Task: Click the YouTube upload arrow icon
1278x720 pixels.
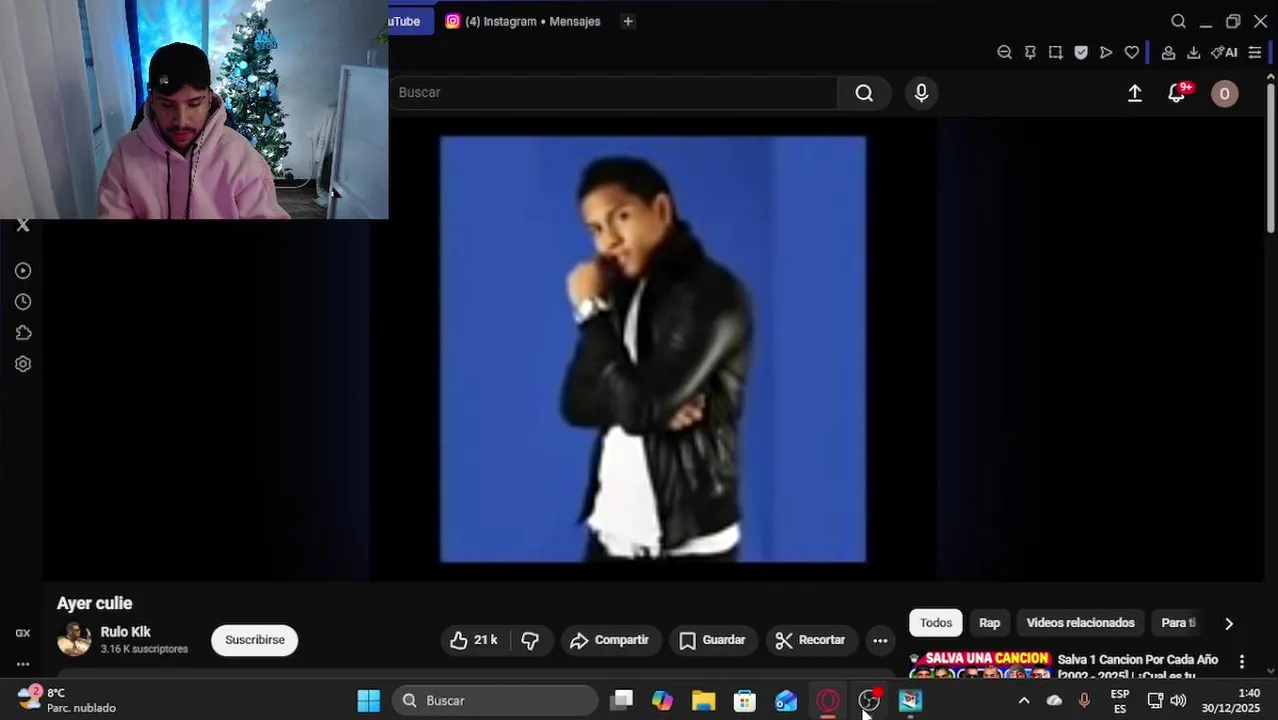Action: point(1135,93)
